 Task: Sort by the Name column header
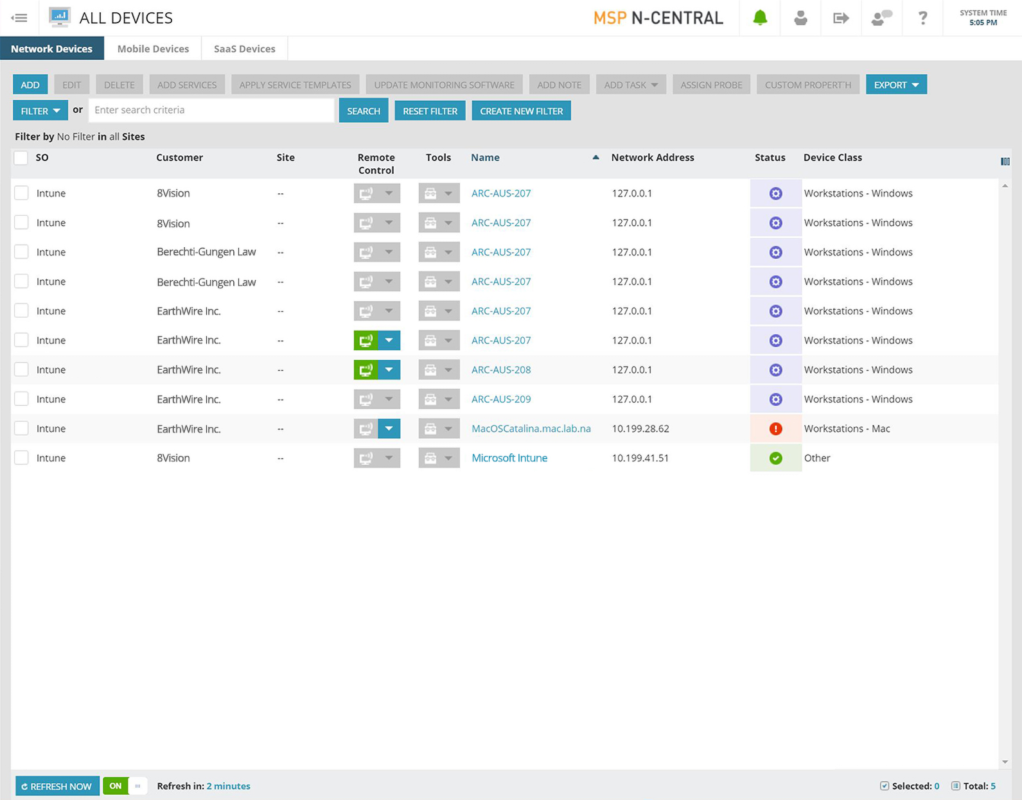[x=486, y=157]
